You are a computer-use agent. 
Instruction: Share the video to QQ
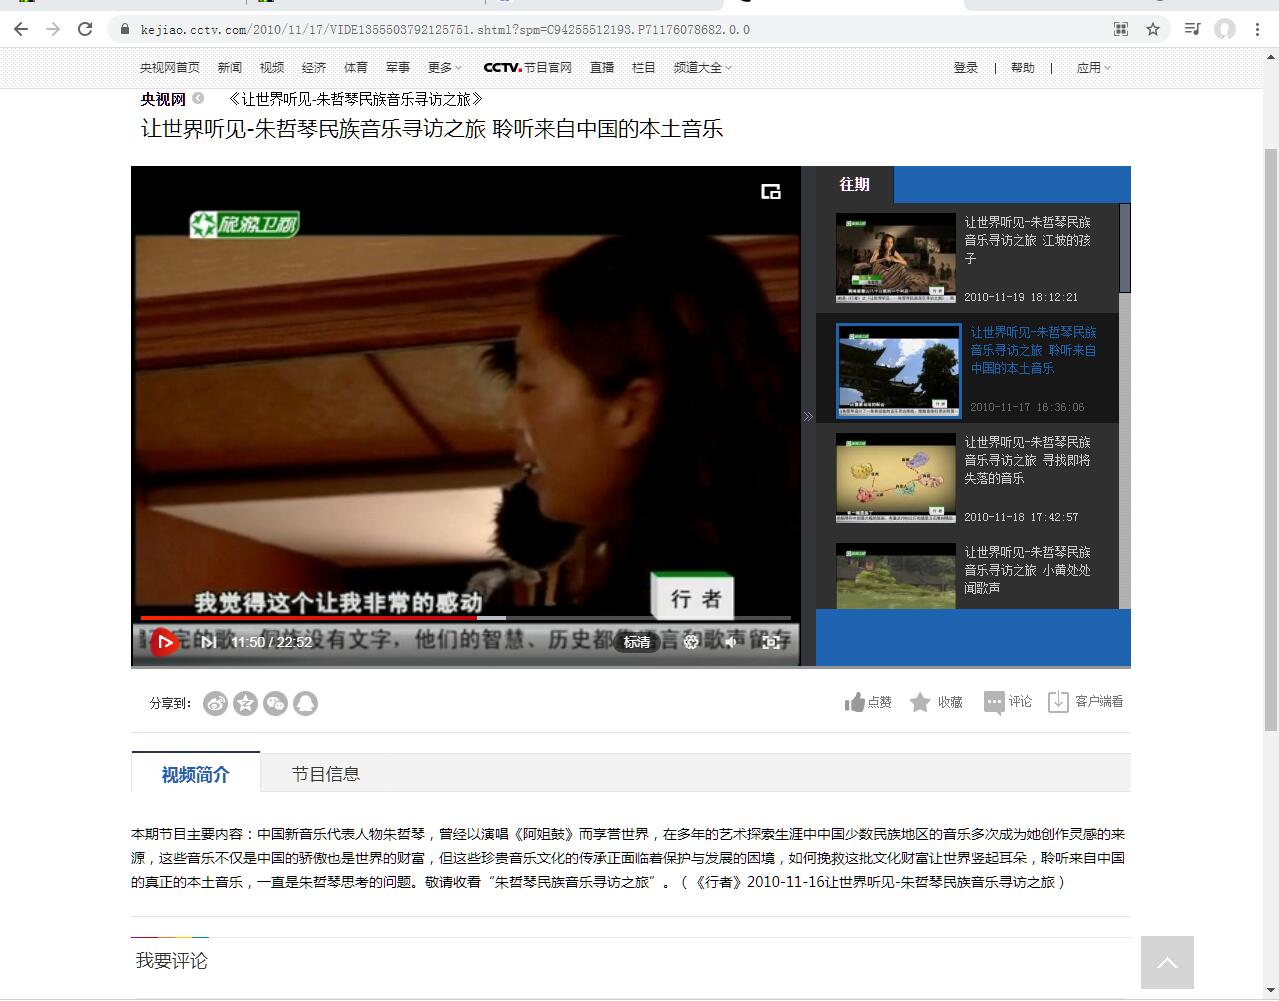pos(305,703)
